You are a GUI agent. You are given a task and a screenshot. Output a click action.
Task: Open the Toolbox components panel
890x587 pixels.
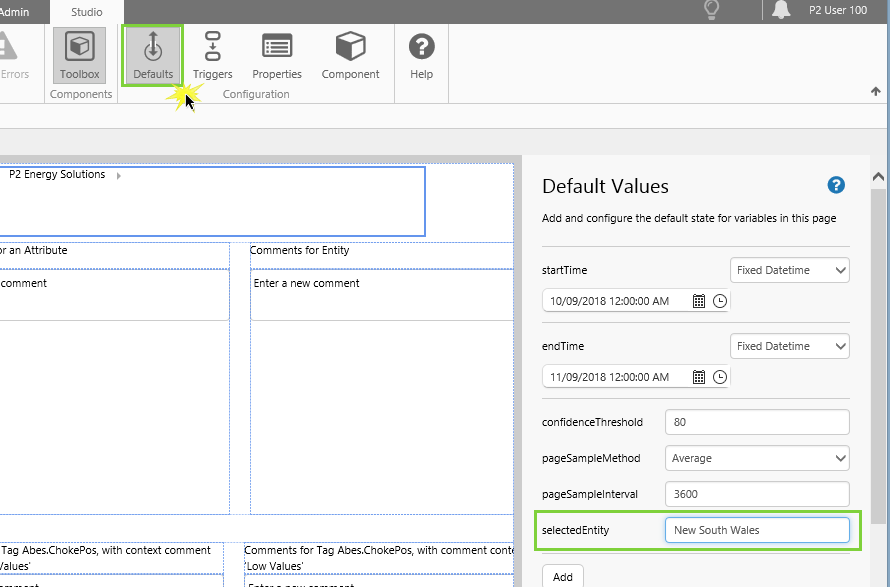point(79,56)
